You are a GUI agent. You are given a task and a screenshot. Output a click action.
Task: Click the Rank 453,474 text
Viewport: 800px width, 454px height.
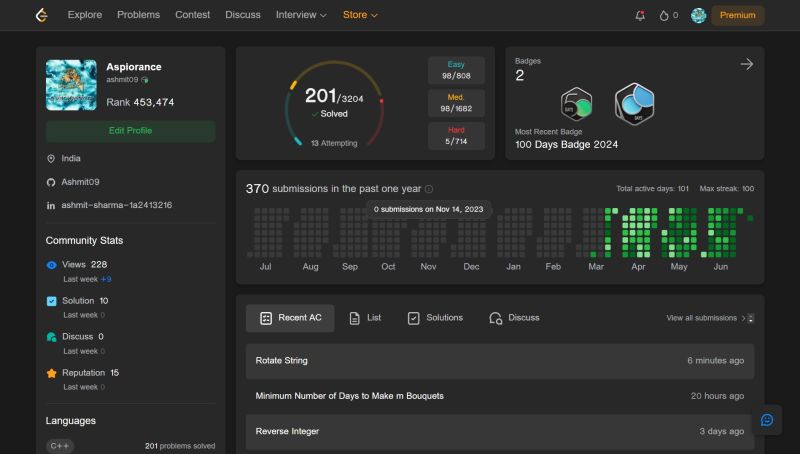click(x=140, y=103)
